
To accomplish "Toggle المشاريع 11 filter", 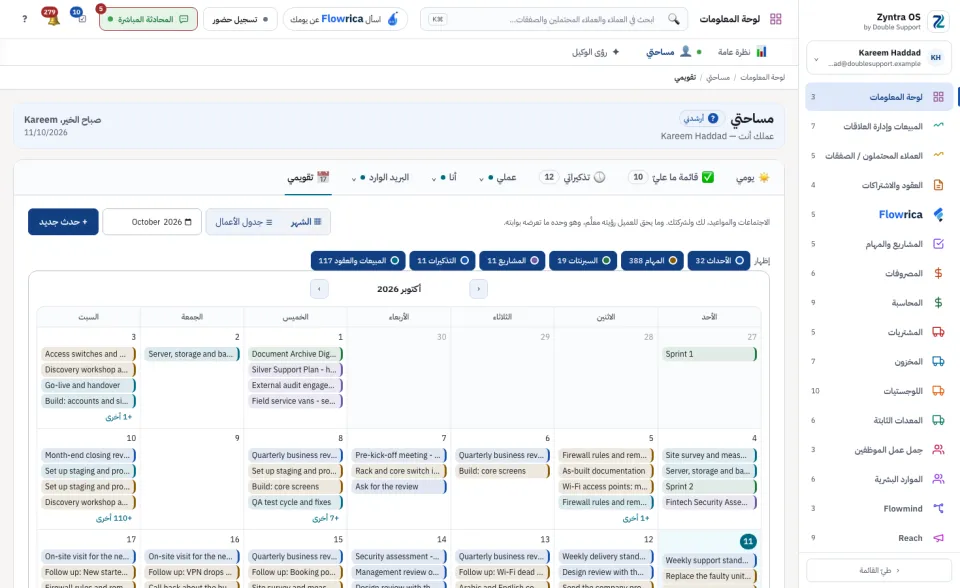I will coord(512,261).
